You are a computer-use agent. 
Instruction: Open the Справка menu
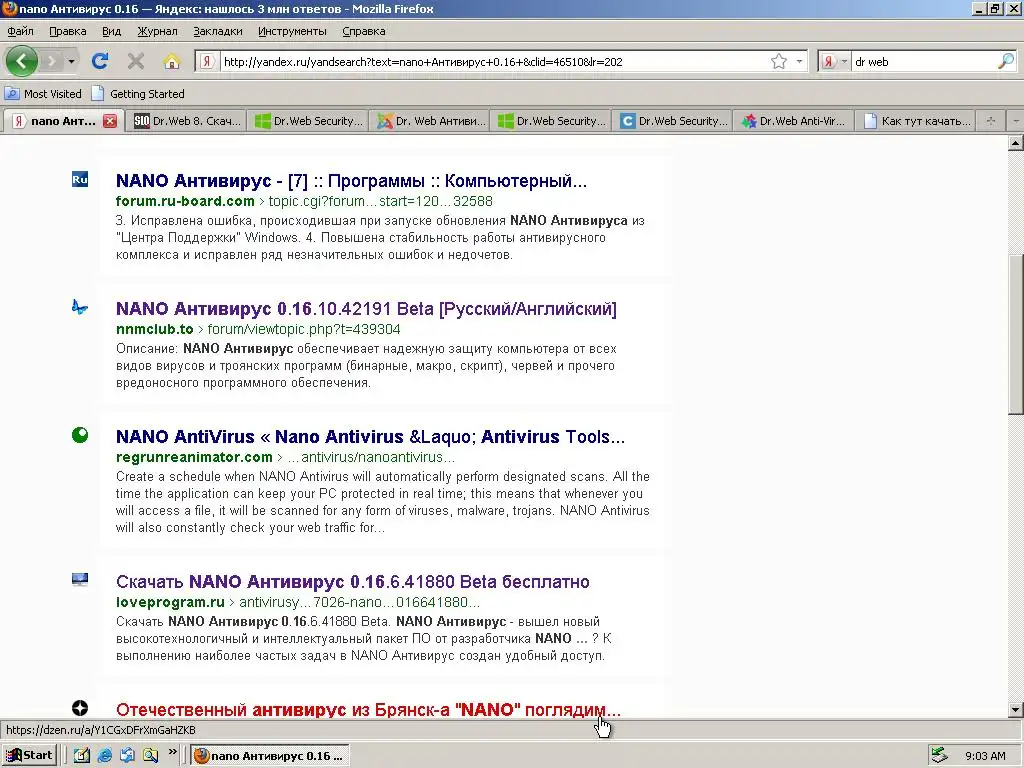[x=363, y=31]
